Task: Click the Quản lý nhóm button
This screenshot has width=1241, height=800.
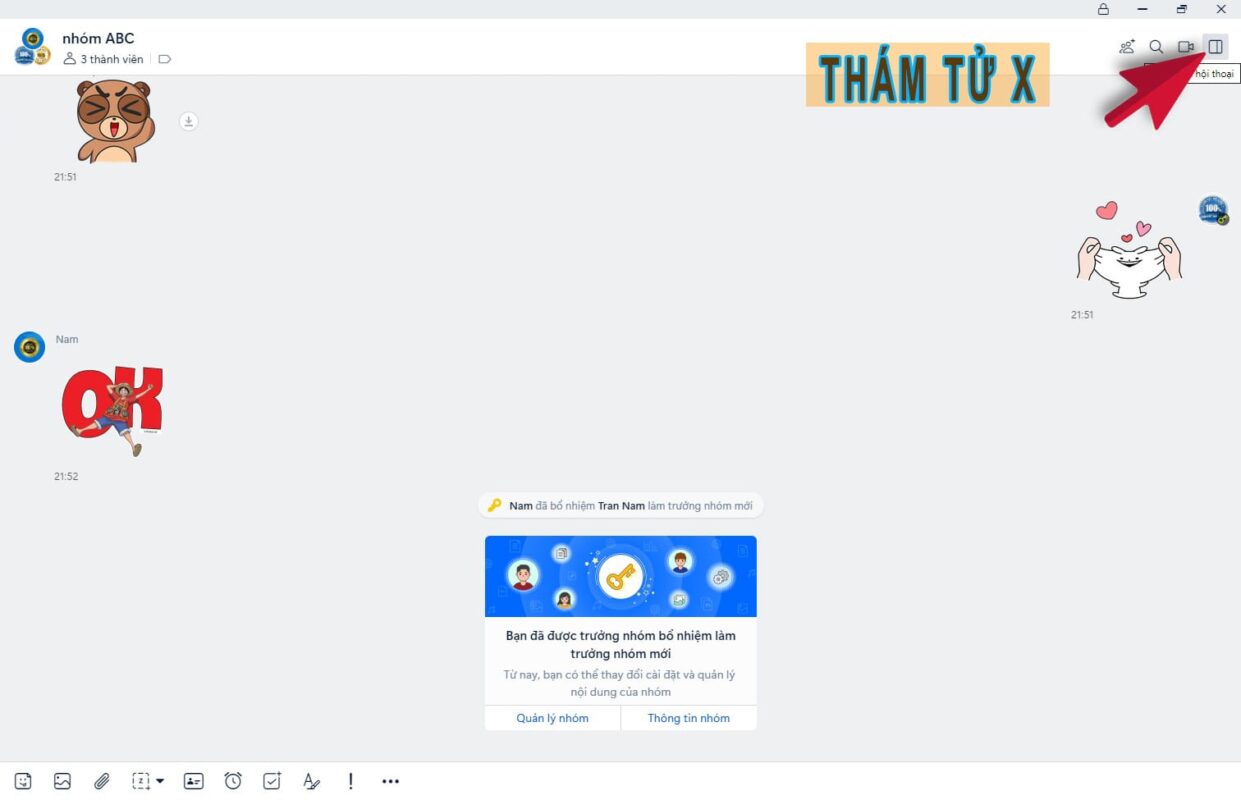Action: (x=552, y=718)
